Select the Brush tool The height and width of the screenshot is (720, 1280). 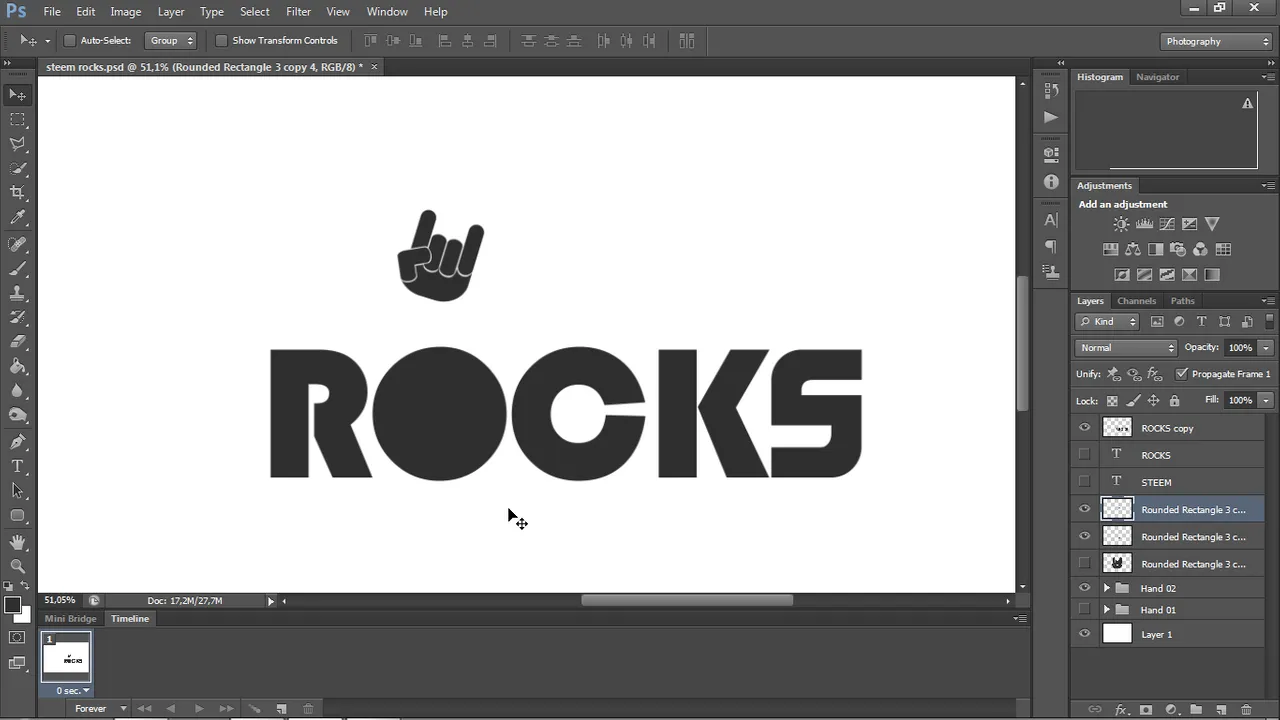pos(18,269)
